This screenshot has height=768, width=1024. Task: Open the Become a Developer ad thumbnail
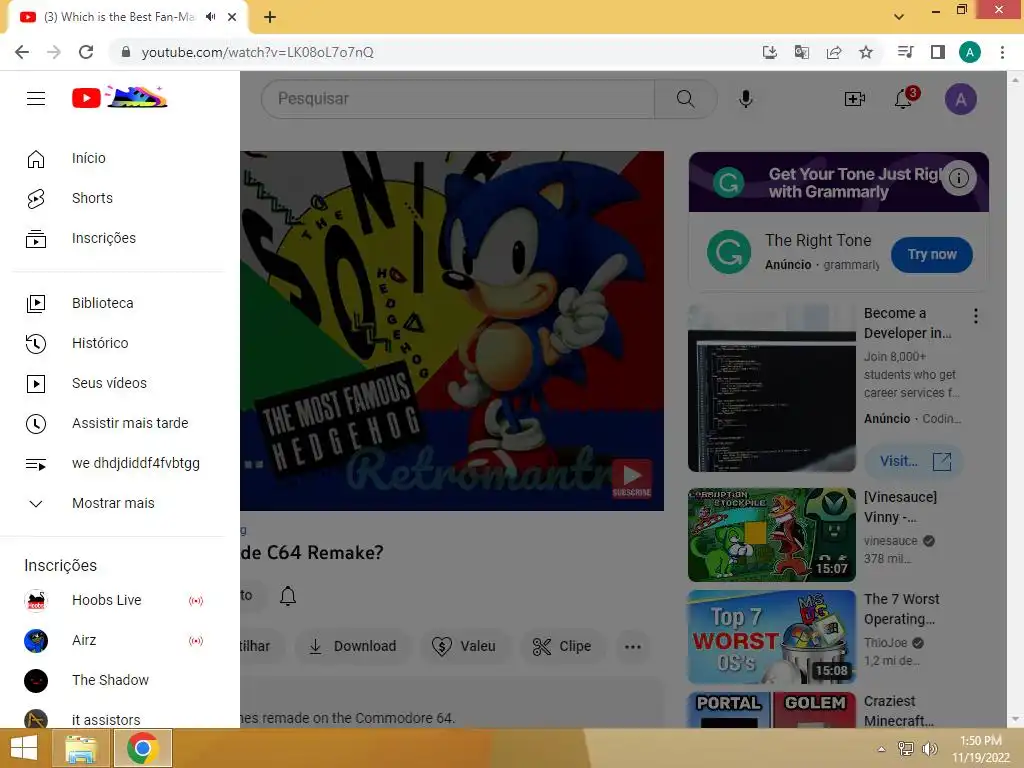(772, 388)
